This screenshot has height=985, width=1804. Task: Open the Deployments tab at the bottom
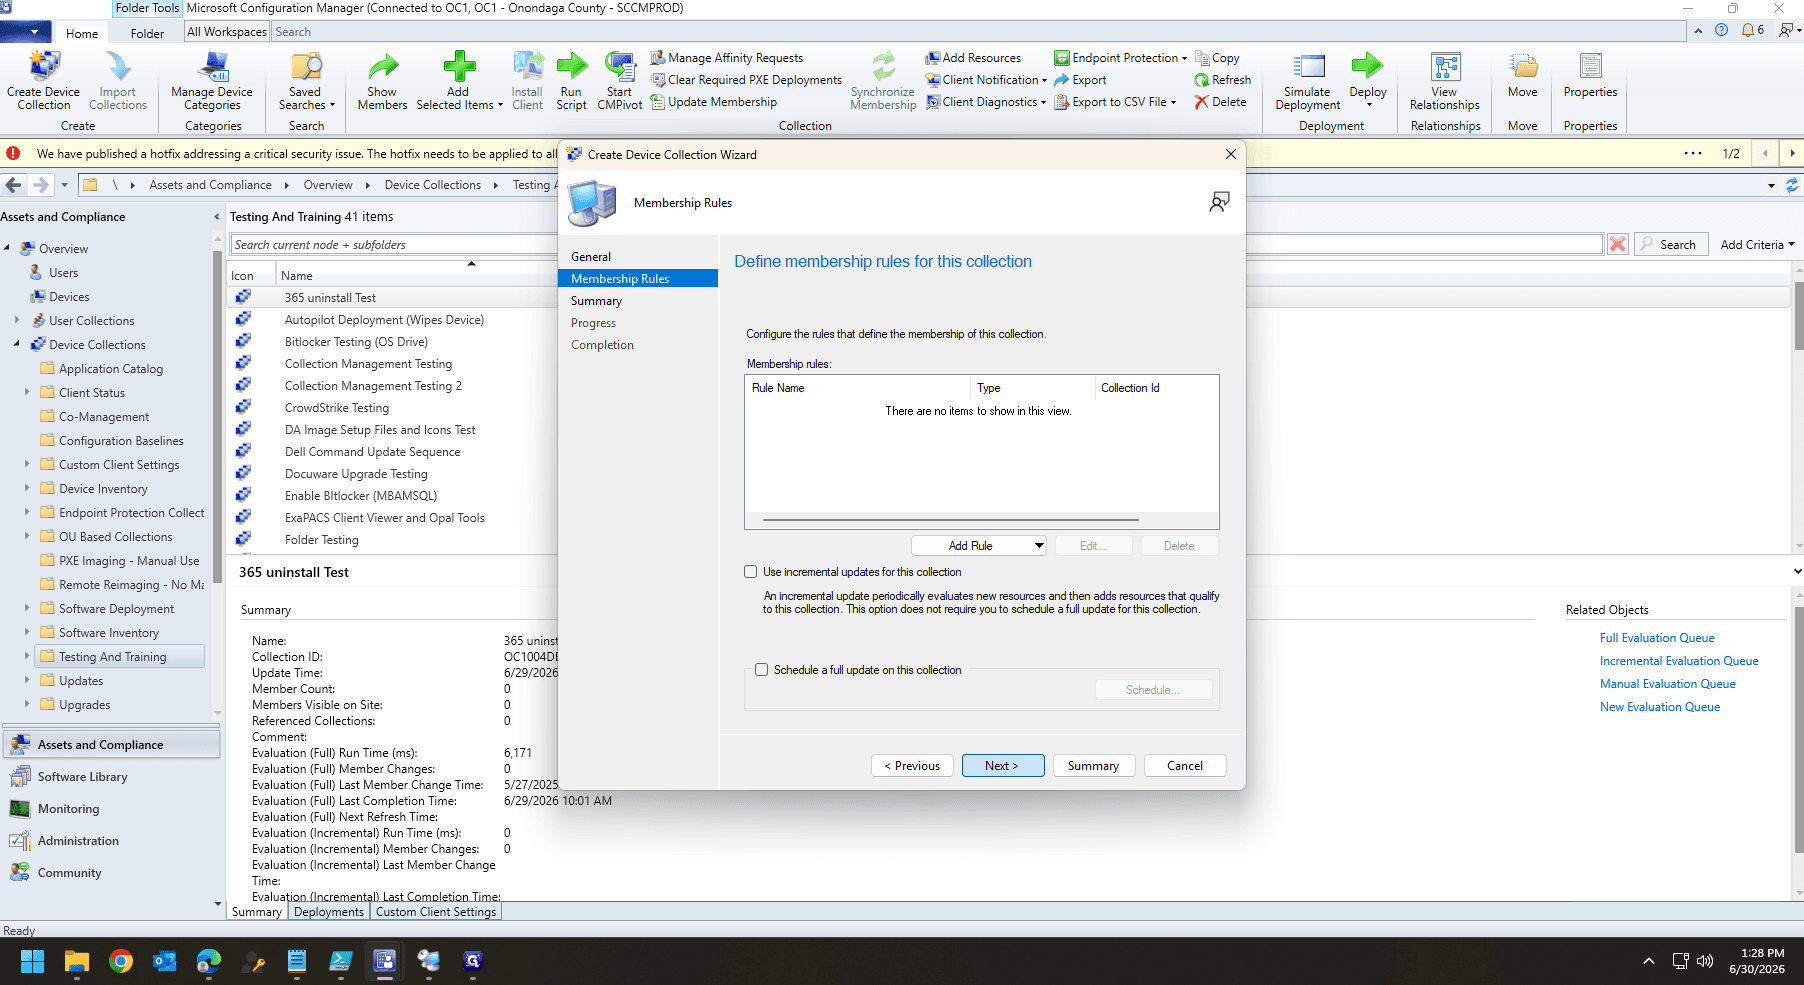[x=329, y=912]
